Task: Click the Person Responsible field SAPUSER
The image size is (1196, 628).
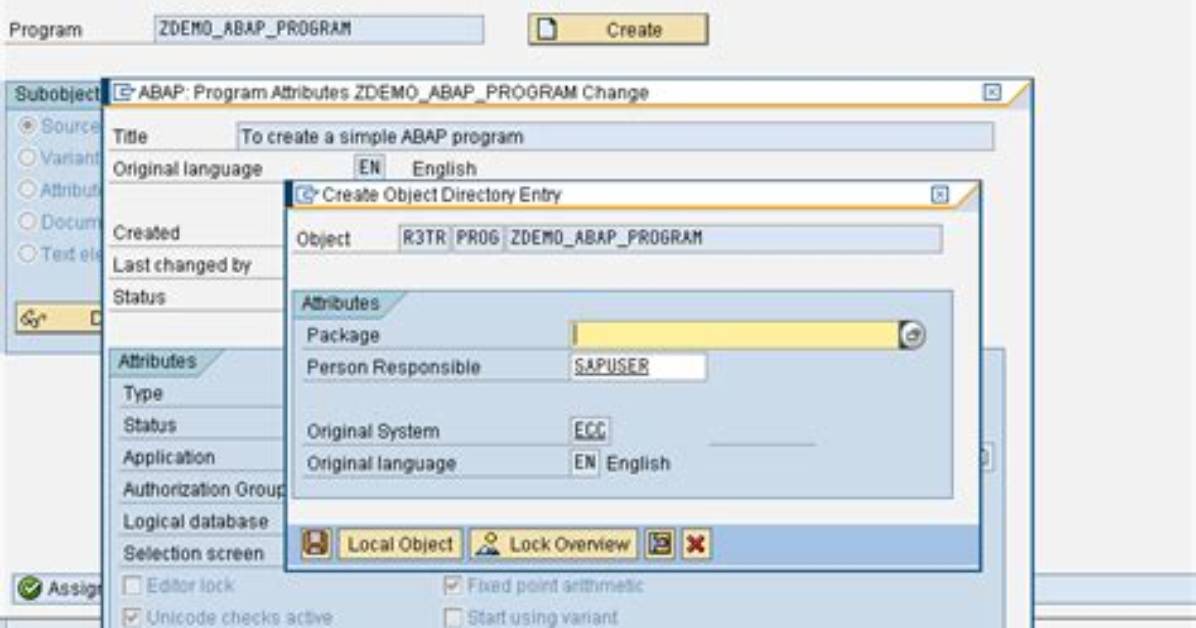Action: [x=638, y=367]
